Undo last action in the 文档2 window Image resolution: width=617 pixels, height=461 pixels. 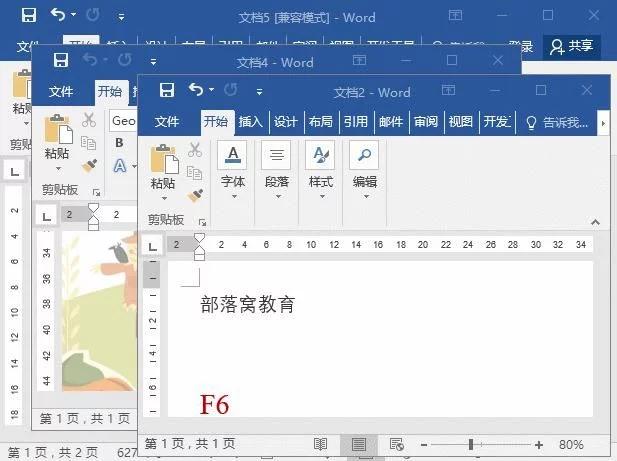196,90
